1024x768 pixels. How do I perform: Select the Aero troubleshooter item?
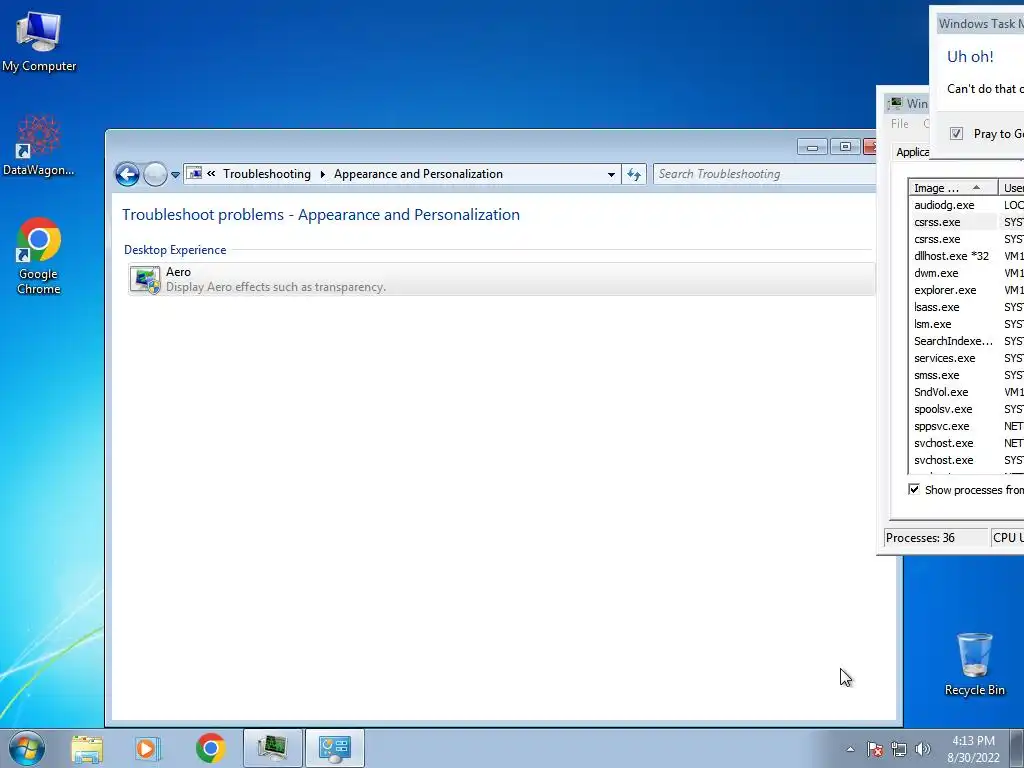coord(501,280)
